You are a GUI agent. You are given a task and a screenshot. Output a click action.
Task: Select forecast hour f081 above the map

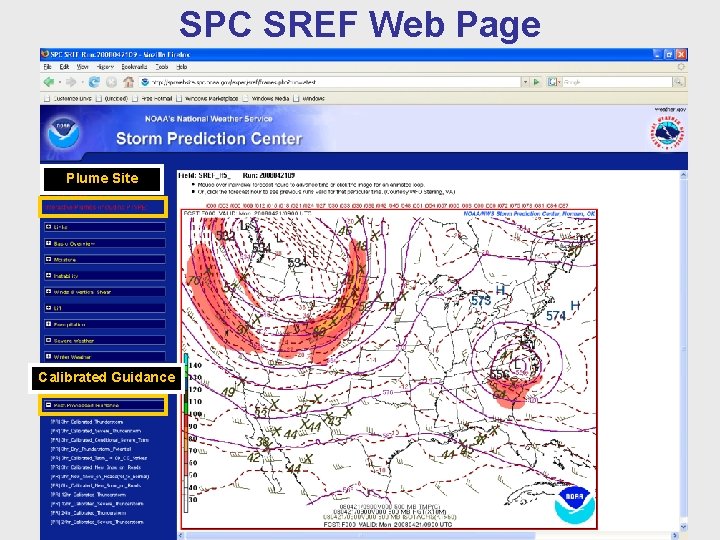pyautogui.click(x=540, y=206)
